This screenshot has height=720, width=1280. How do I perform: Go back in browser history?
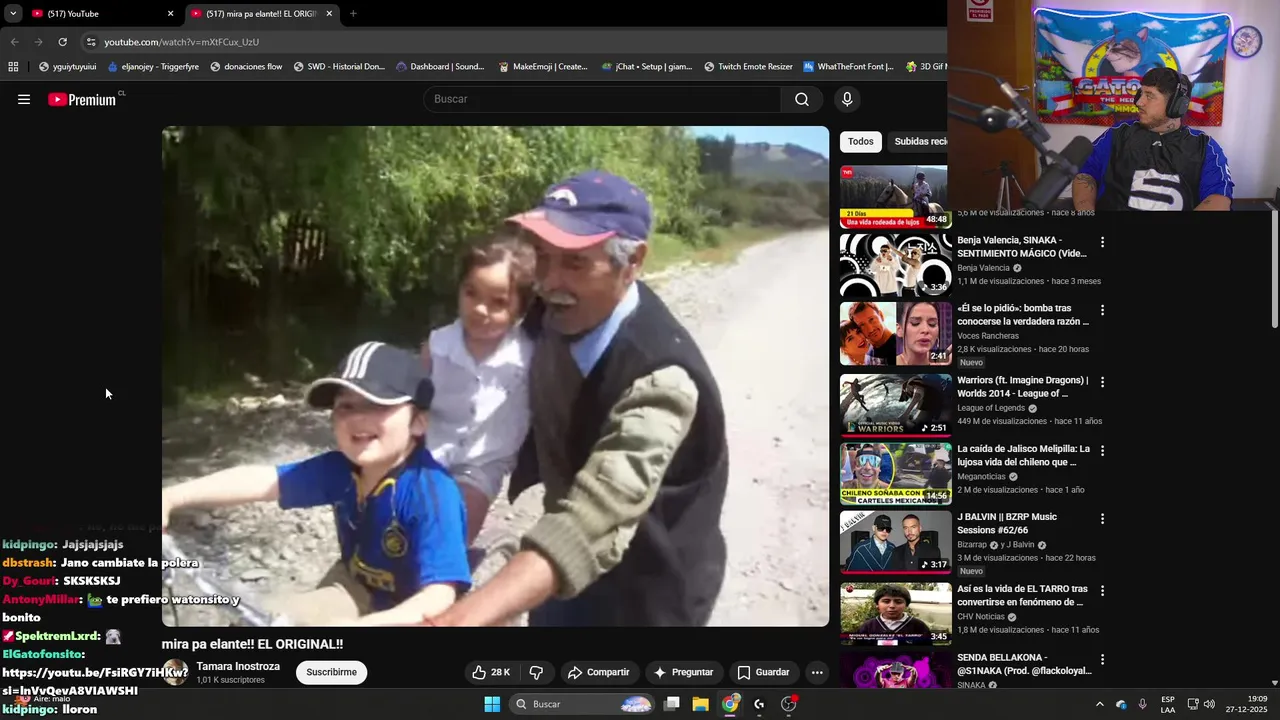point(14,42)
